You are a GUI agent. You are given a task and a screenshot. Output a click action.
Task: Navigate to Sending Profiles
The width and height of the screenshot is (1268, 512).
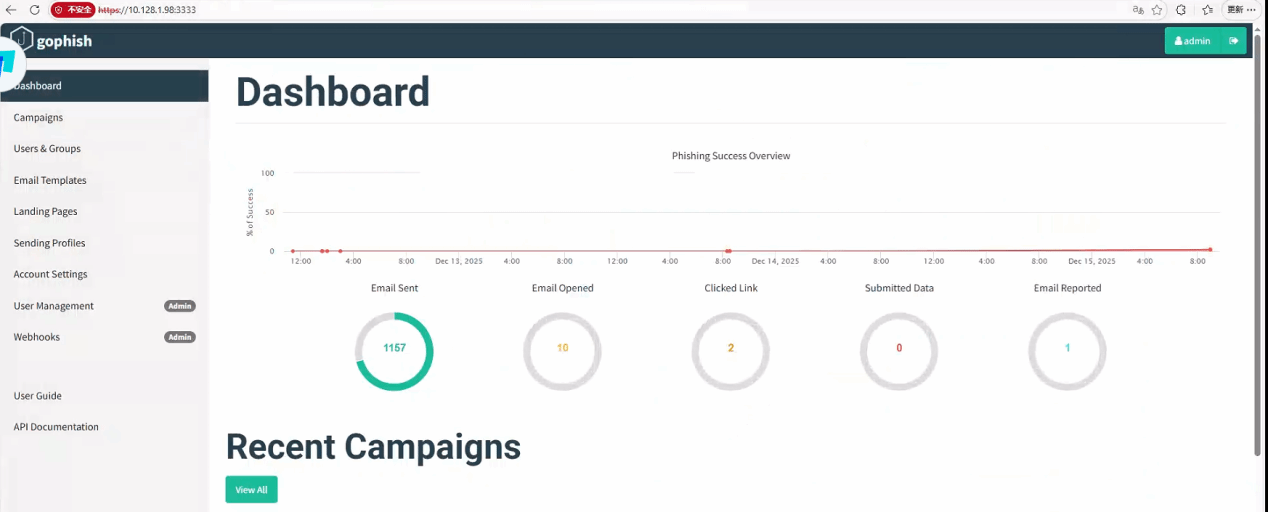(49, 243)
